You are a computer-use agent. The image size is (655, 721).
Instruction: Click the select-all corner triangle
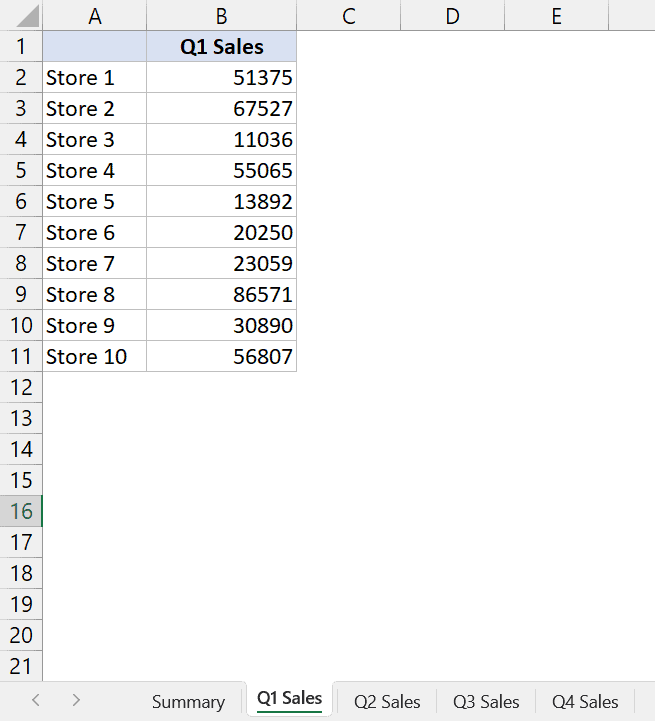point(22,15)
